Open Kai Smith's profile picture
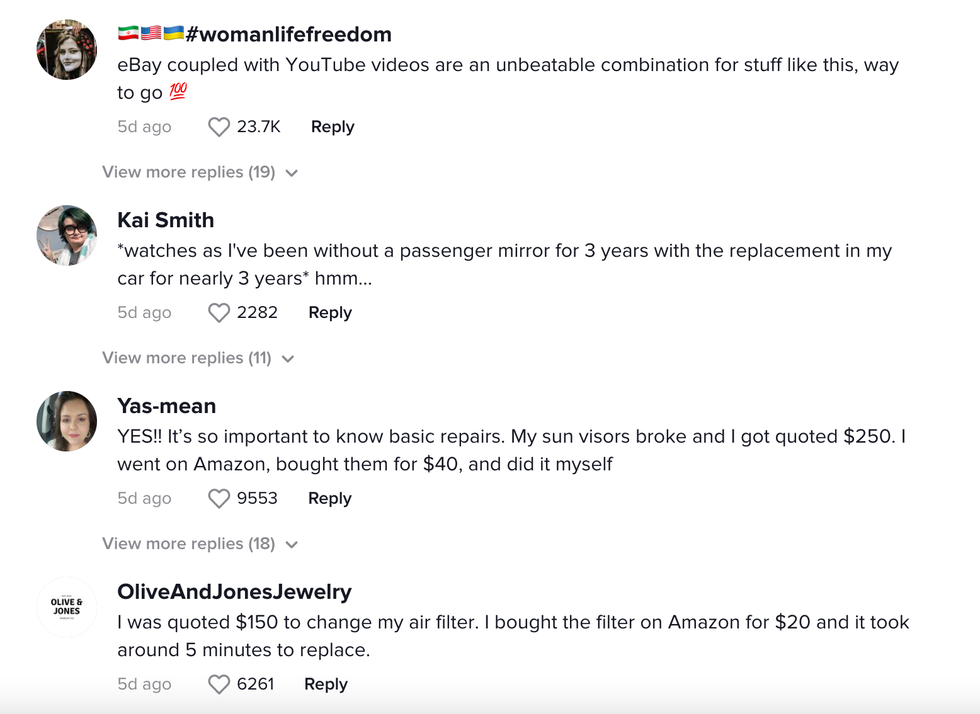This screenshot has height=714, width=980. [66, 235]
